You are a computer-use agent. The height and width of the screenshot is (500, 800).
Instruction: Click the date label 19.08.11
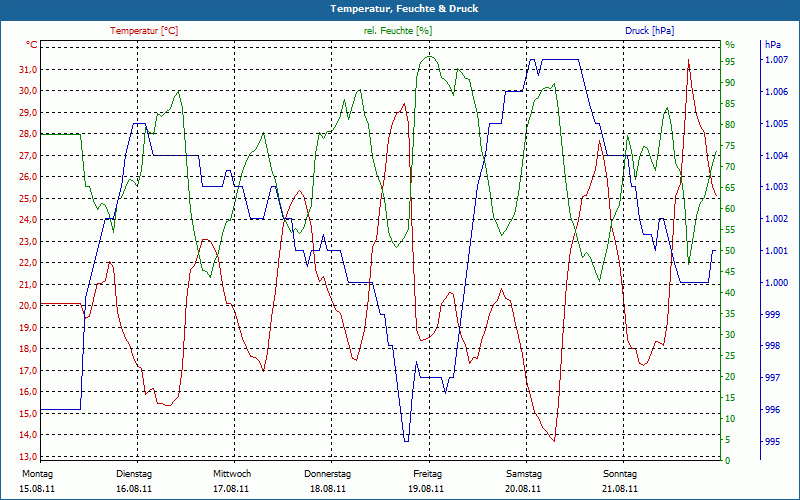426,489
